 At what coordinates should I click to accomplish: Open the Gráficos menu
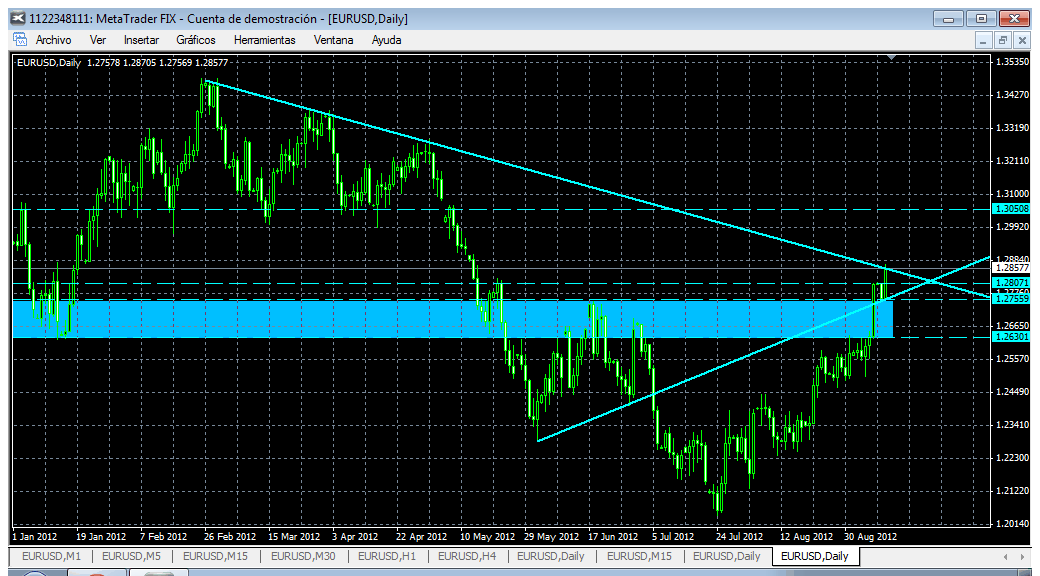[196, 40]
